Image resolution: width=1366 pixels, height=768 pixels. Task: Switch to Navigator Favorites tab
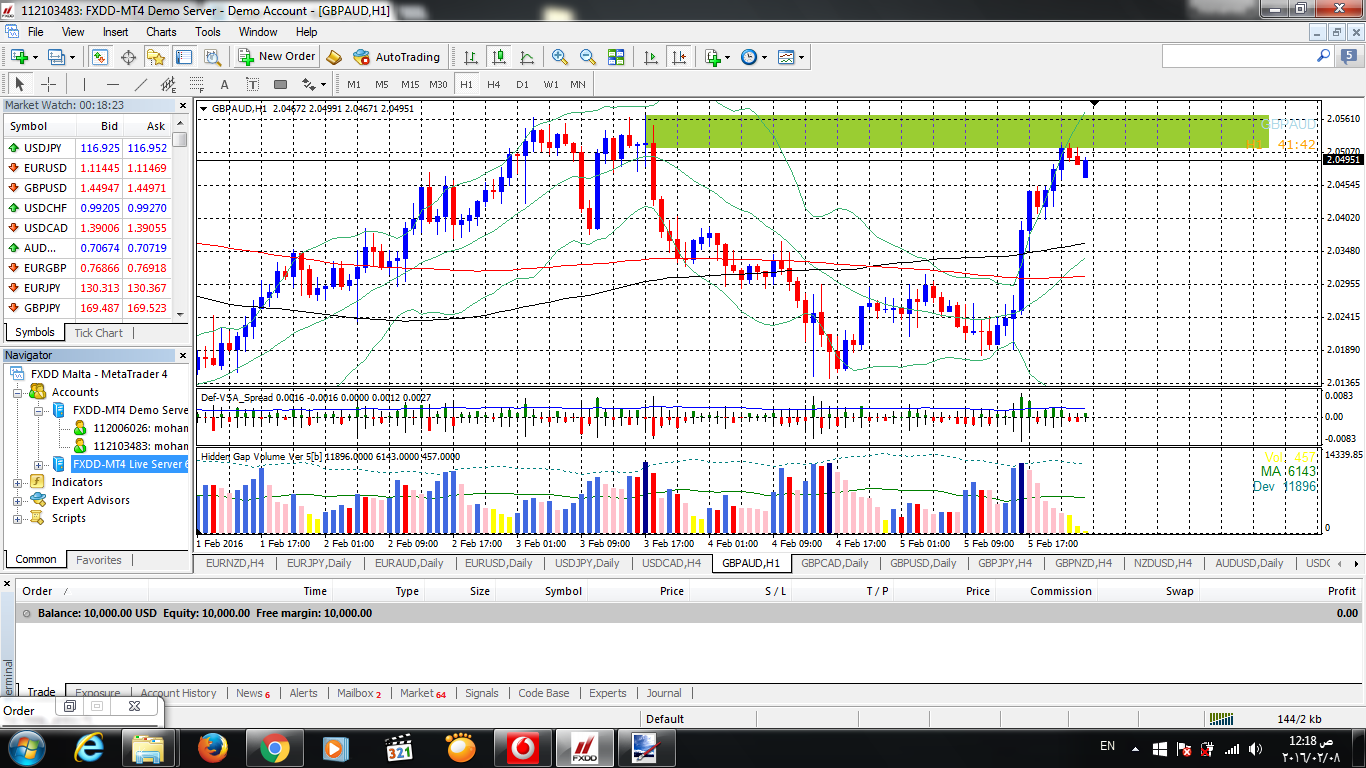(99, 560)
